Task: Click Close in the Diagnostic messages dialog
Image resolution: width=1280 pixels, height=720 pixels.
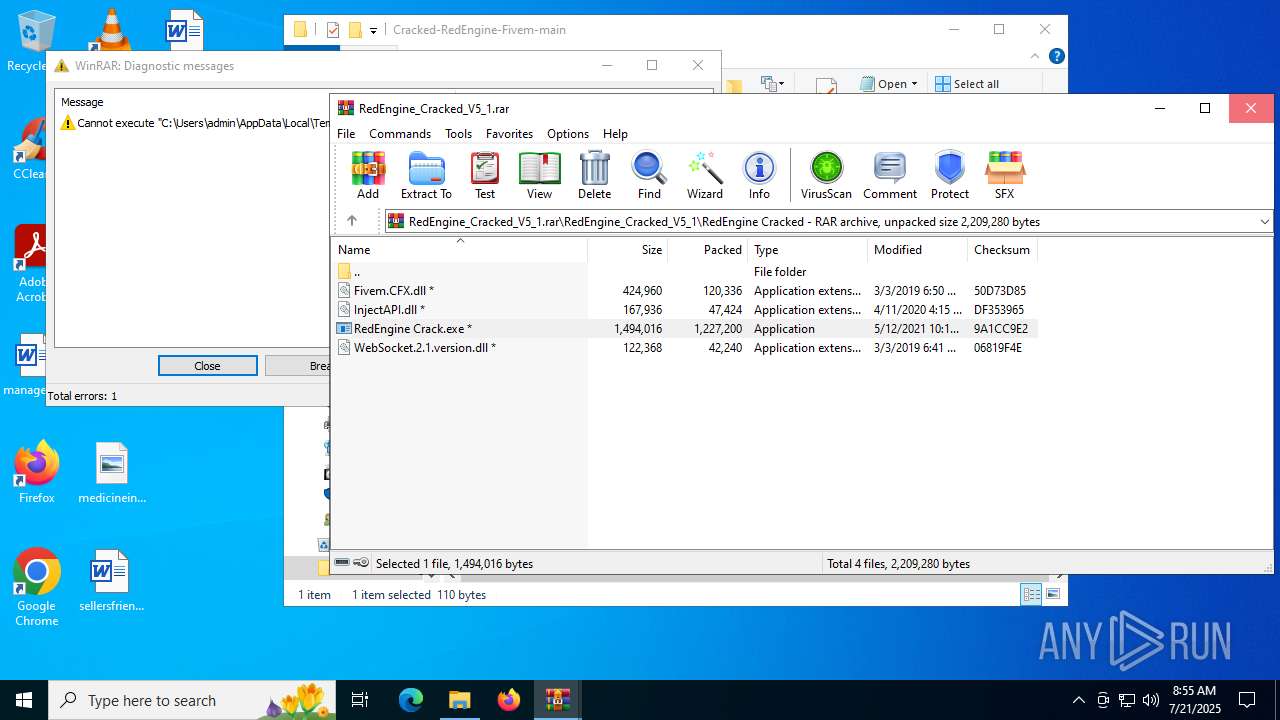Action: tap(207, 366)
